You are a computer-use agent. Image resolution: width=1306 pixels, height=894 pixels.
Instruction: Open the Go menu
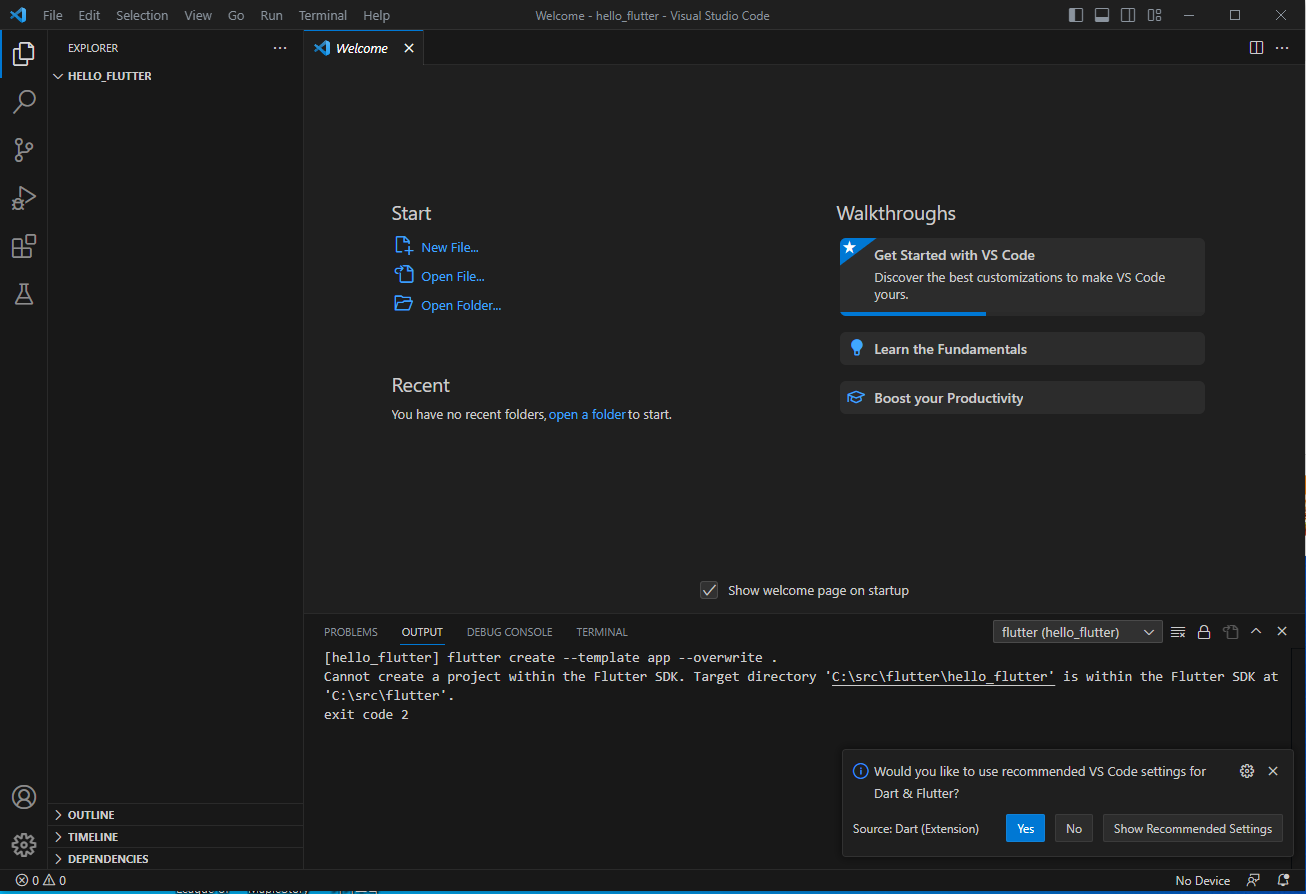point(236,15)
